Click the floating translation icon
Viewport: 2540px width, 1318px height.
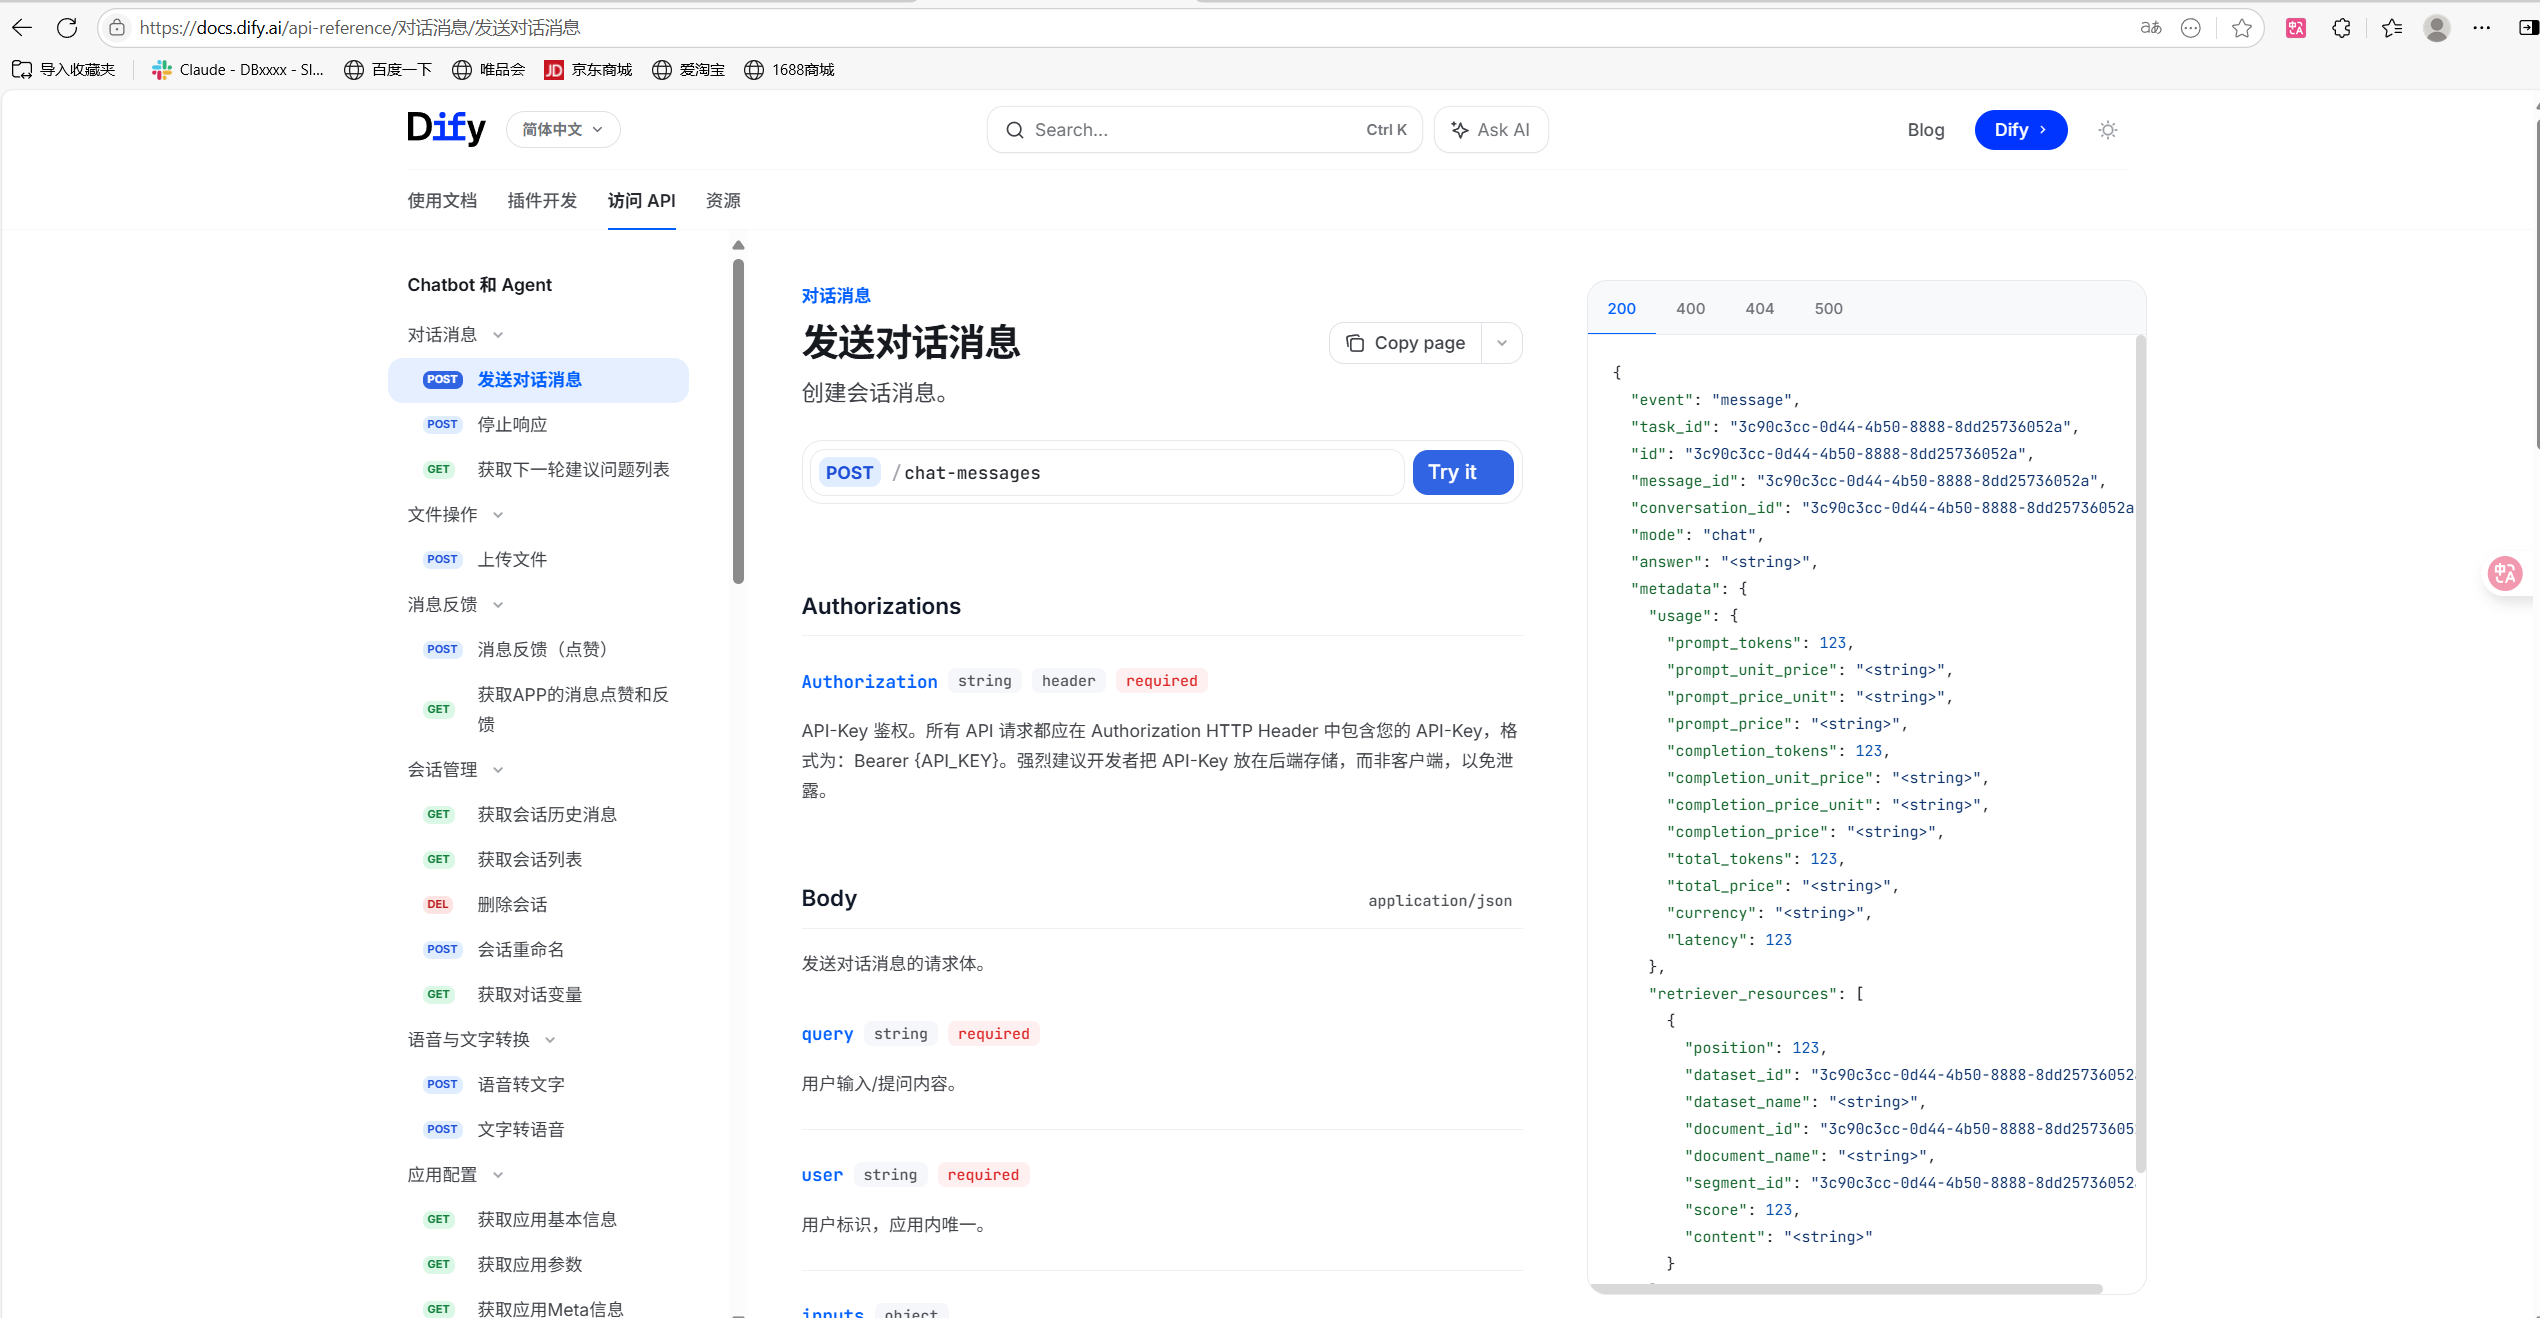(2504, 573)
